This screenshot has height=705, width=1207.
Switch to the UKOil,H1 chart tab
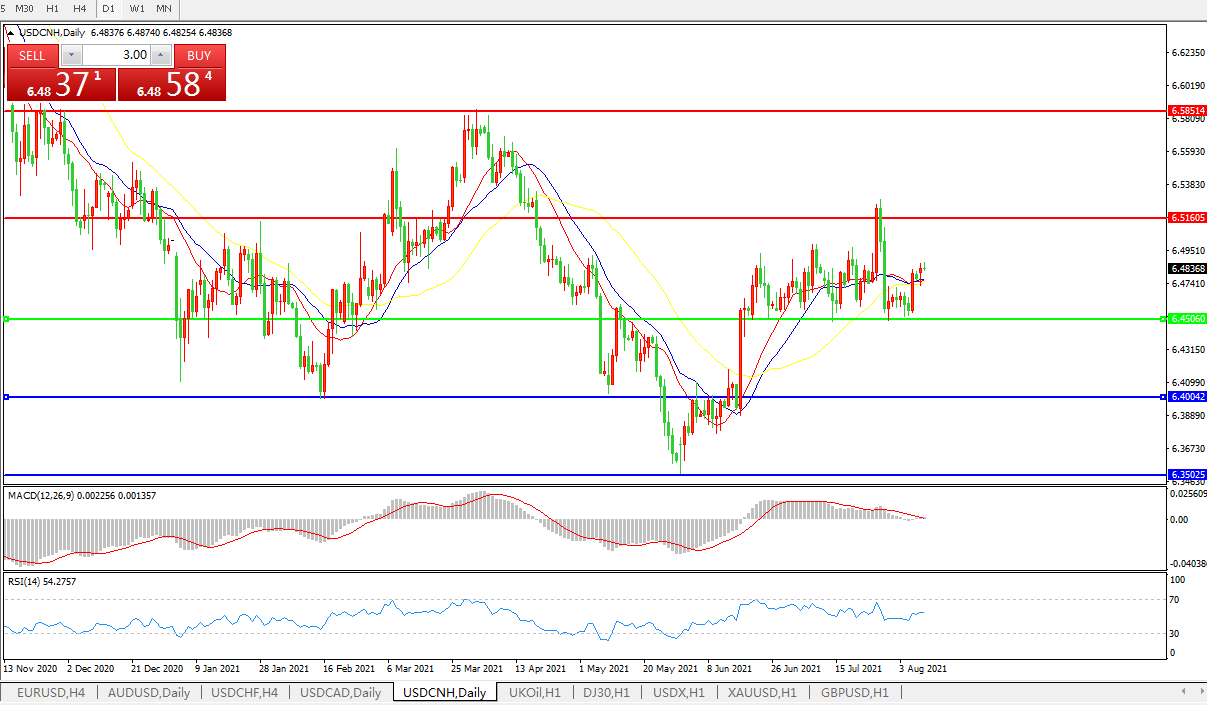pos(535,693)
